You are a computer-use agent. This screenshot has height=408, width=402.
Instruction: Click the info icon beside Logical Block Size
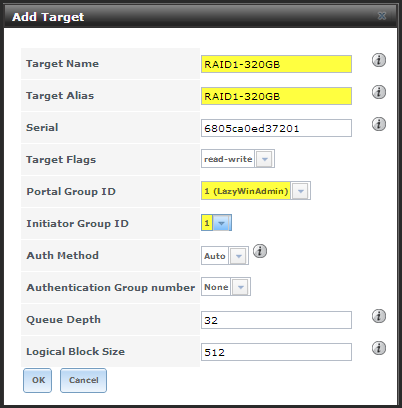click(x=379, y=348)
